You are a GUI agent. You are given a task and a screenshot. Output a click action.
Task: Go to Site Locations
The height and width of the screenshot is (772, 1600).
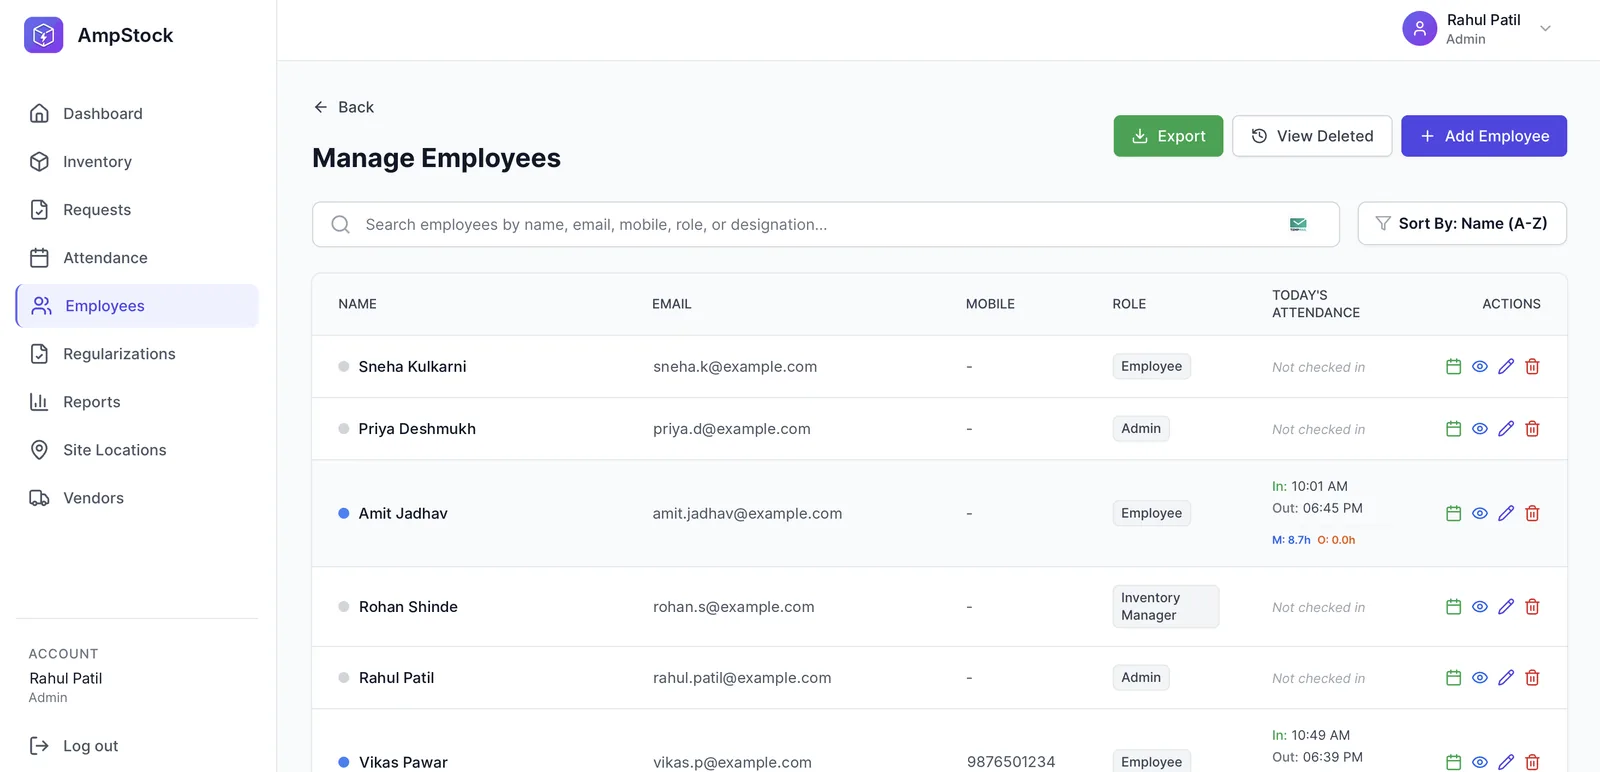click(x=137, y=450)
